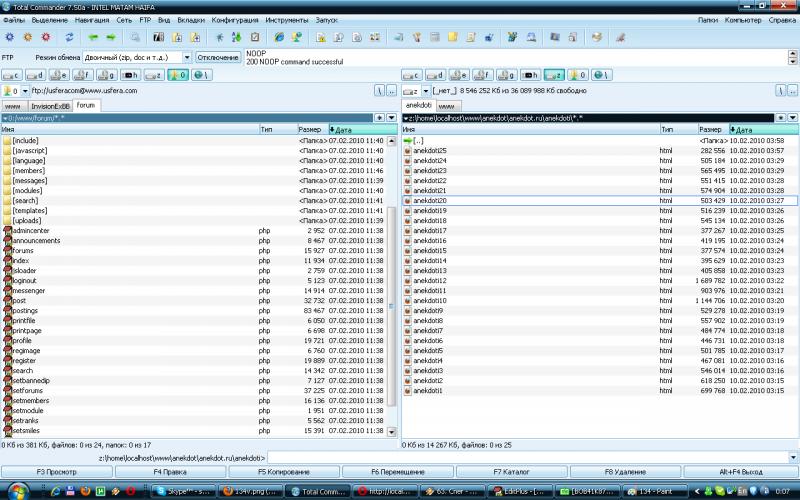The image size is (800, 500).
Task: Switch to EditPlus taskbar window
Action: click(x=518, y=491)
